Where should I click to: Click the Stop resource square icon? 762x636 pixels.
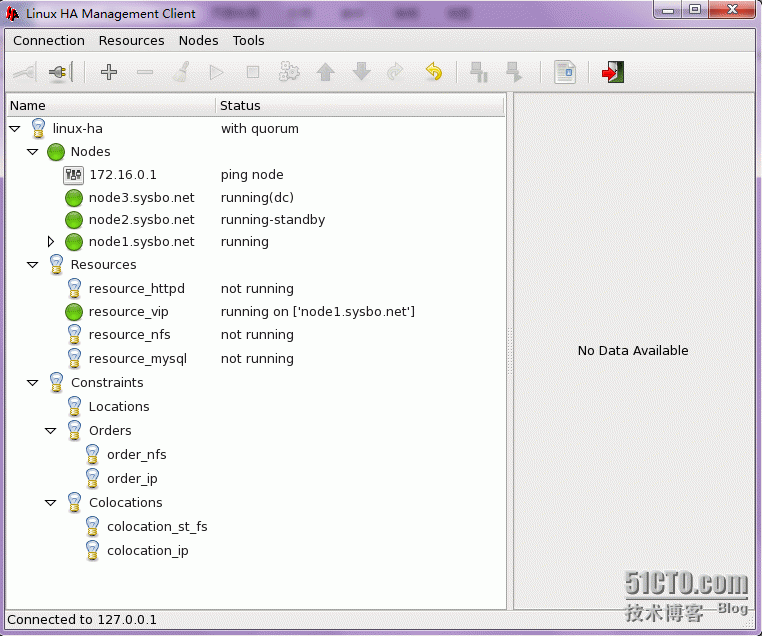[253, 72]
